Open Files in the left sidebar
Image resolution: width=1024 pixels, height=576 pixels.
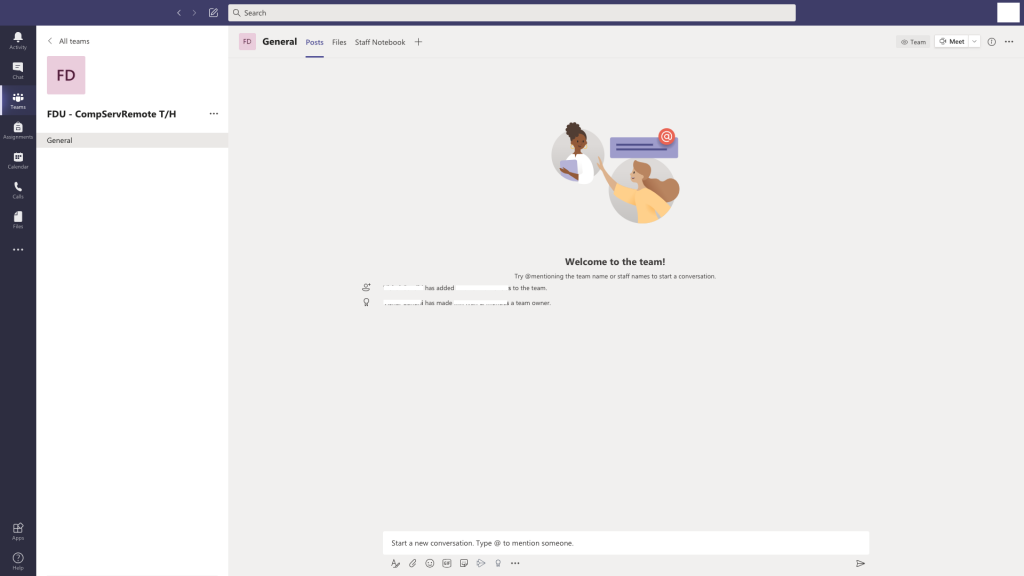[18, 220]
